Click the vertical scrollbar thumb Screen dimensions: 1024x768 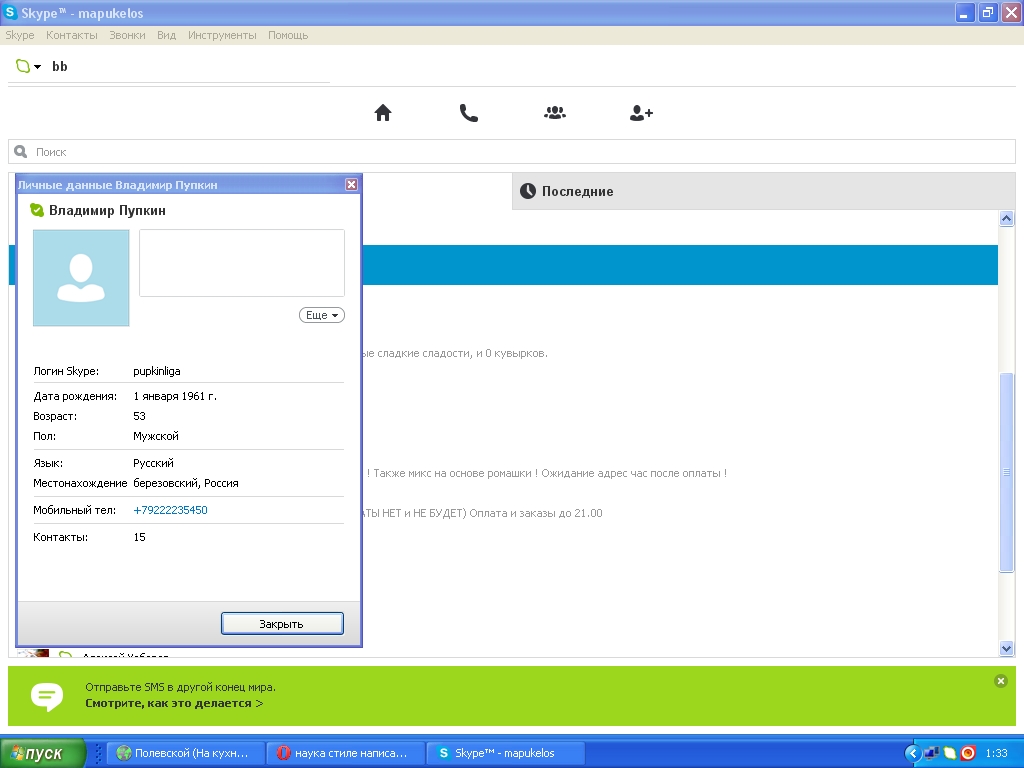click(1006, 472)
